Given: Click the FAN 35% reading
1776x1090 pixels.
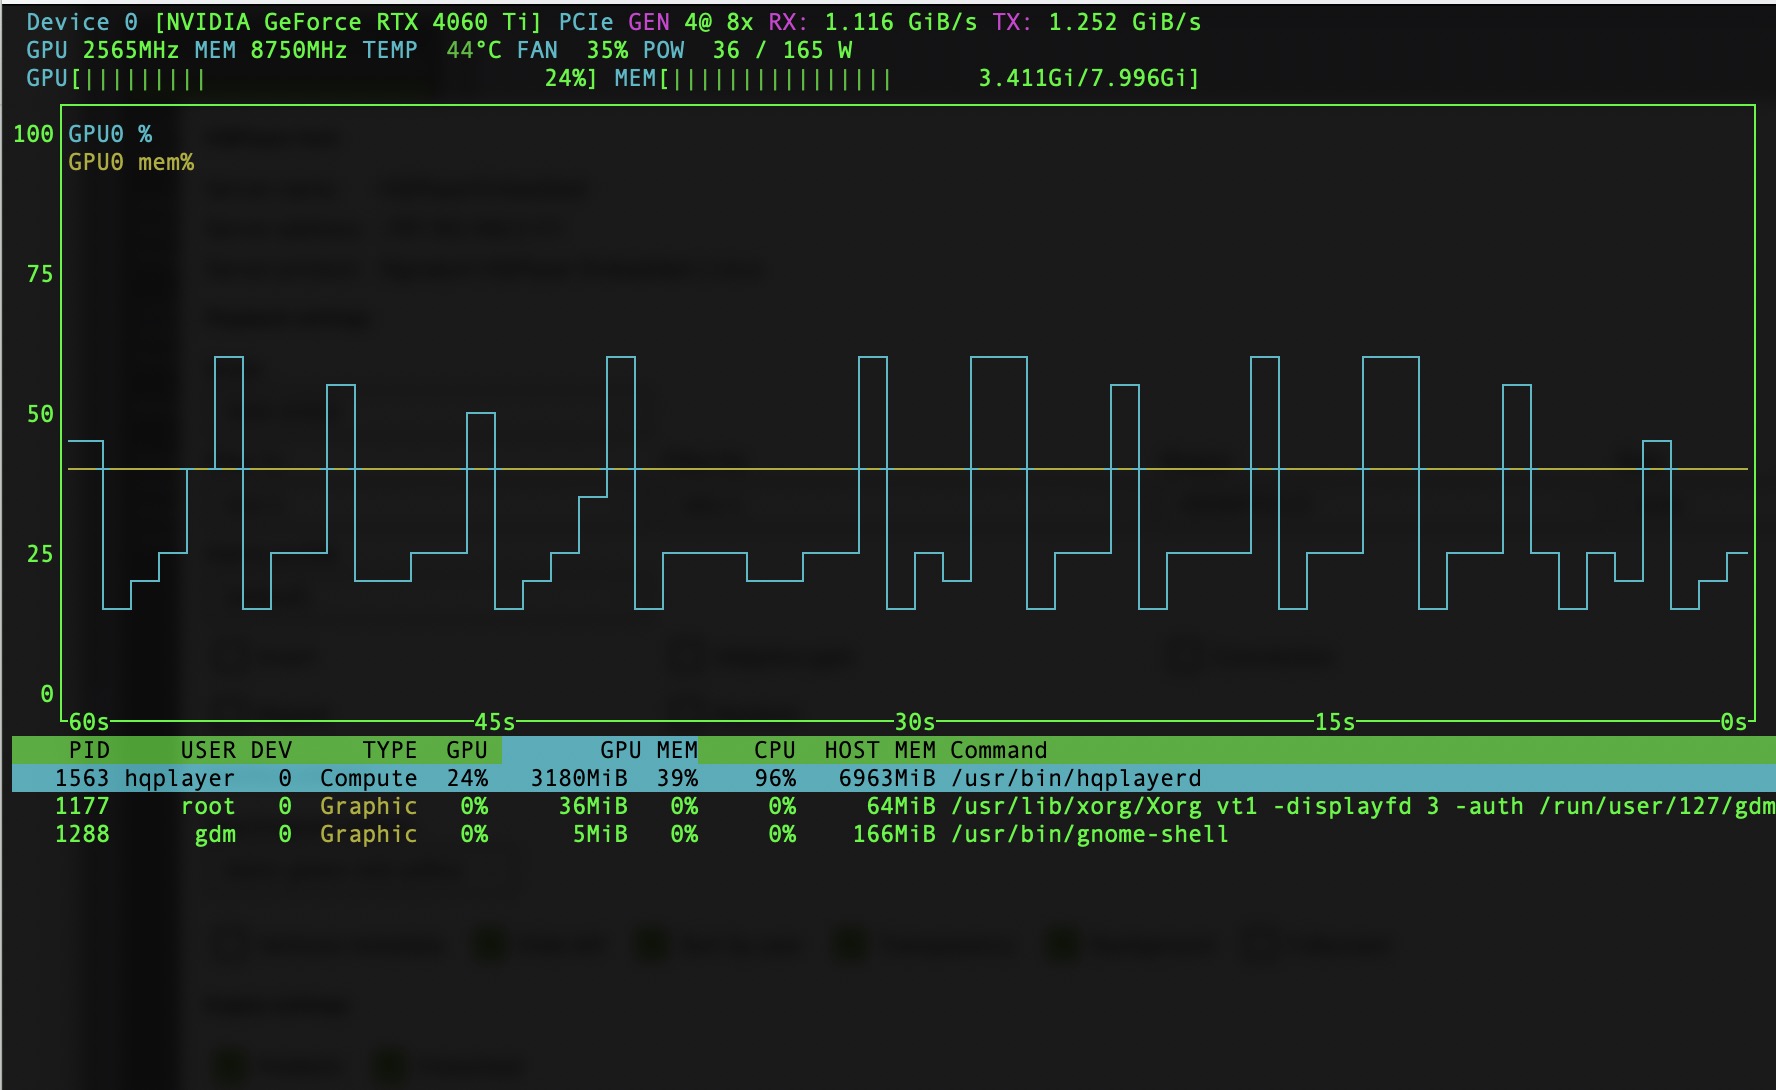Looking at the screenshot, I should pos(572,50).
